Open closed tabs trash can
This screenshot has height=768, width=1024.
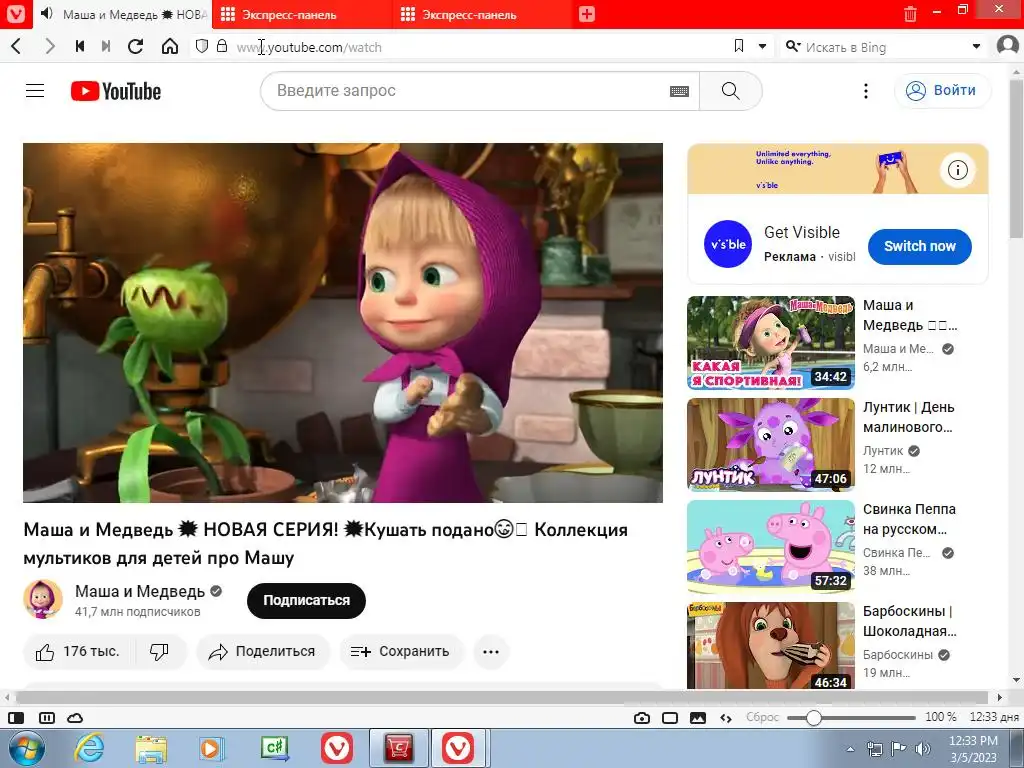(x=910, y=14)
